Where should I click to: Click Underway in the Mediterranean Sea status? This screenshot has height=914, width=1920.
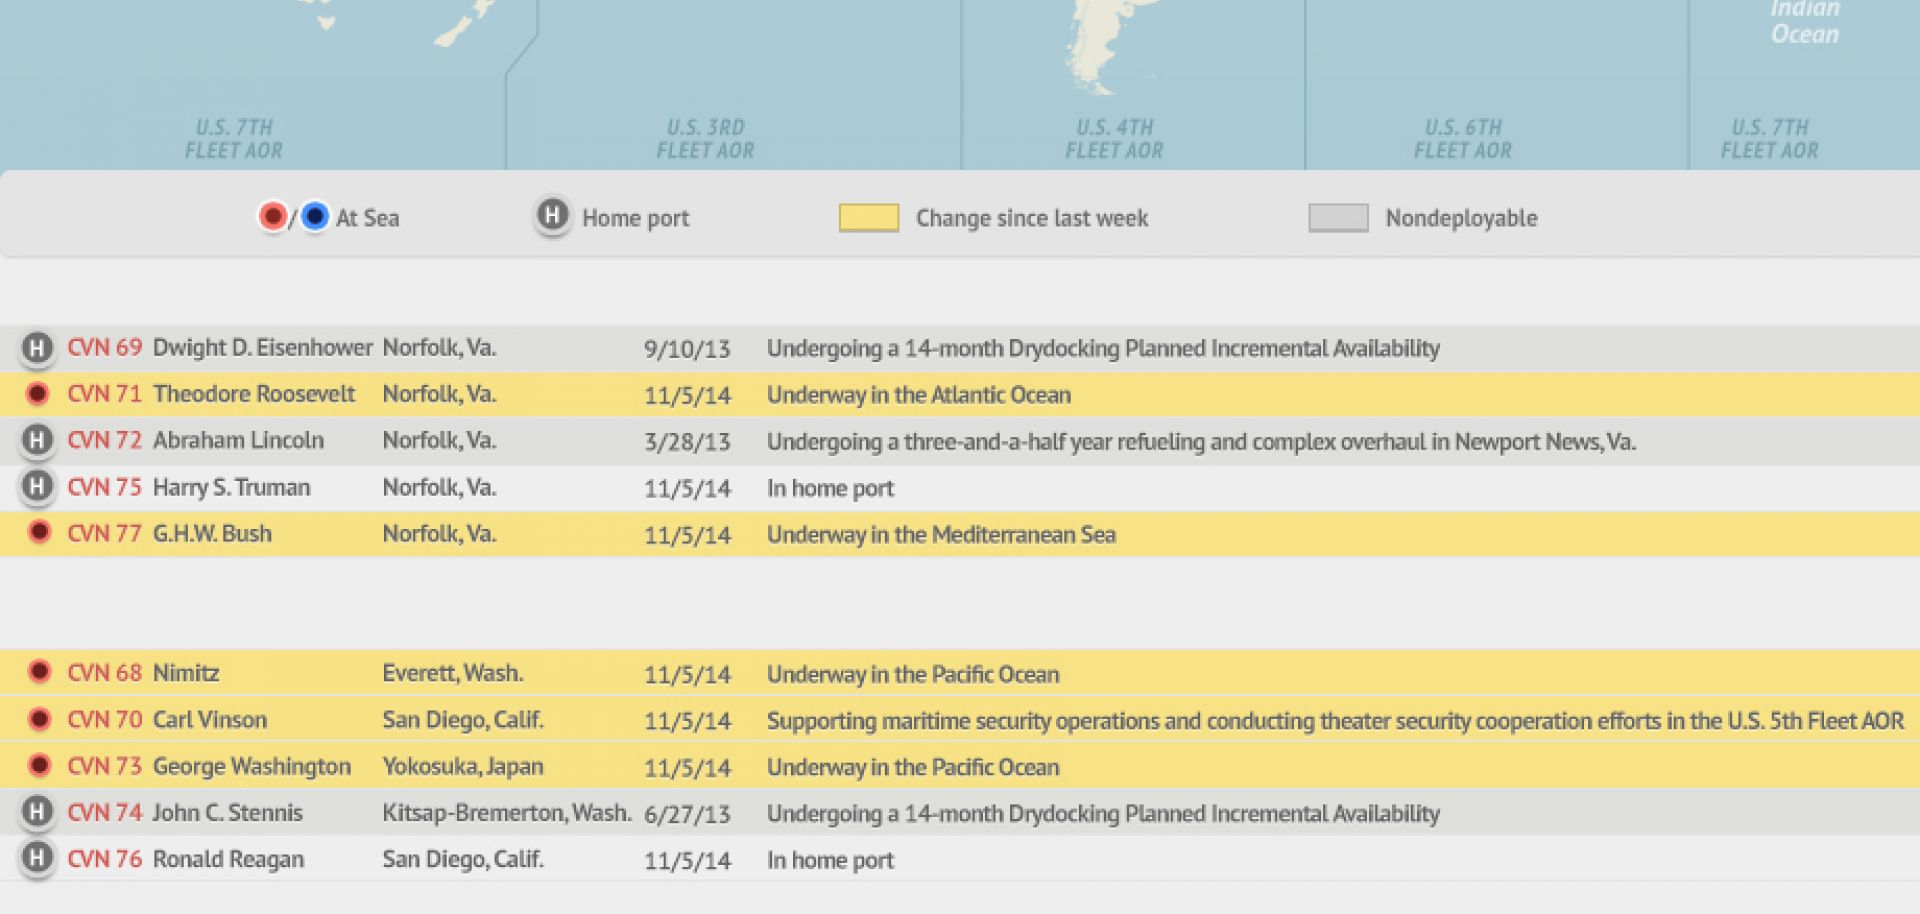tap(941, 535)
